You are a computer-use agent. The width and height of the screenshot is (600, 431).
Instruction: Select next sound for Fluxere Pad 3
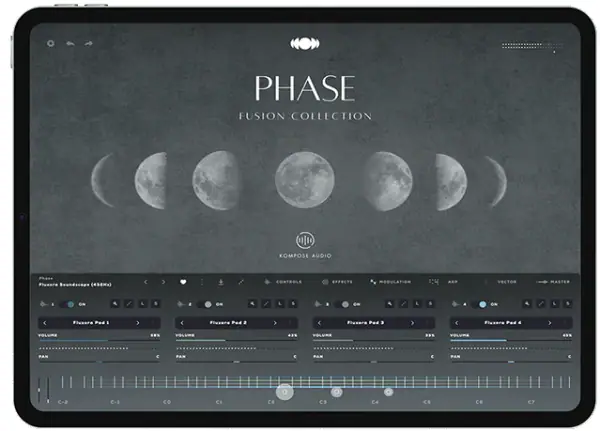pyautogui.click(x=412, y=323)
